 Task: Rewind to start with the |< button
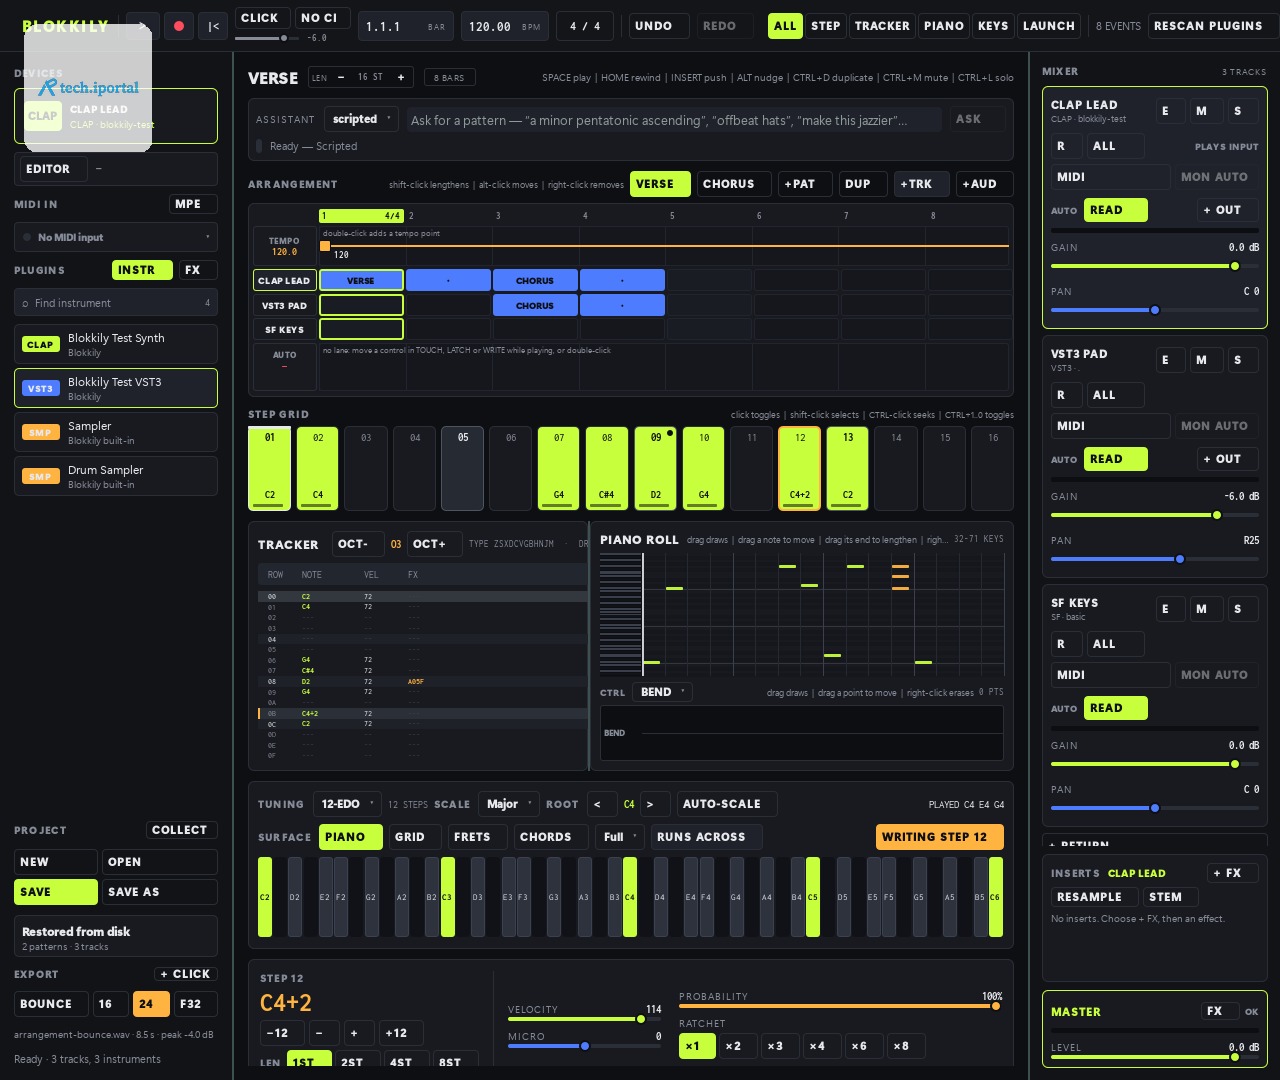pos(213,26)
